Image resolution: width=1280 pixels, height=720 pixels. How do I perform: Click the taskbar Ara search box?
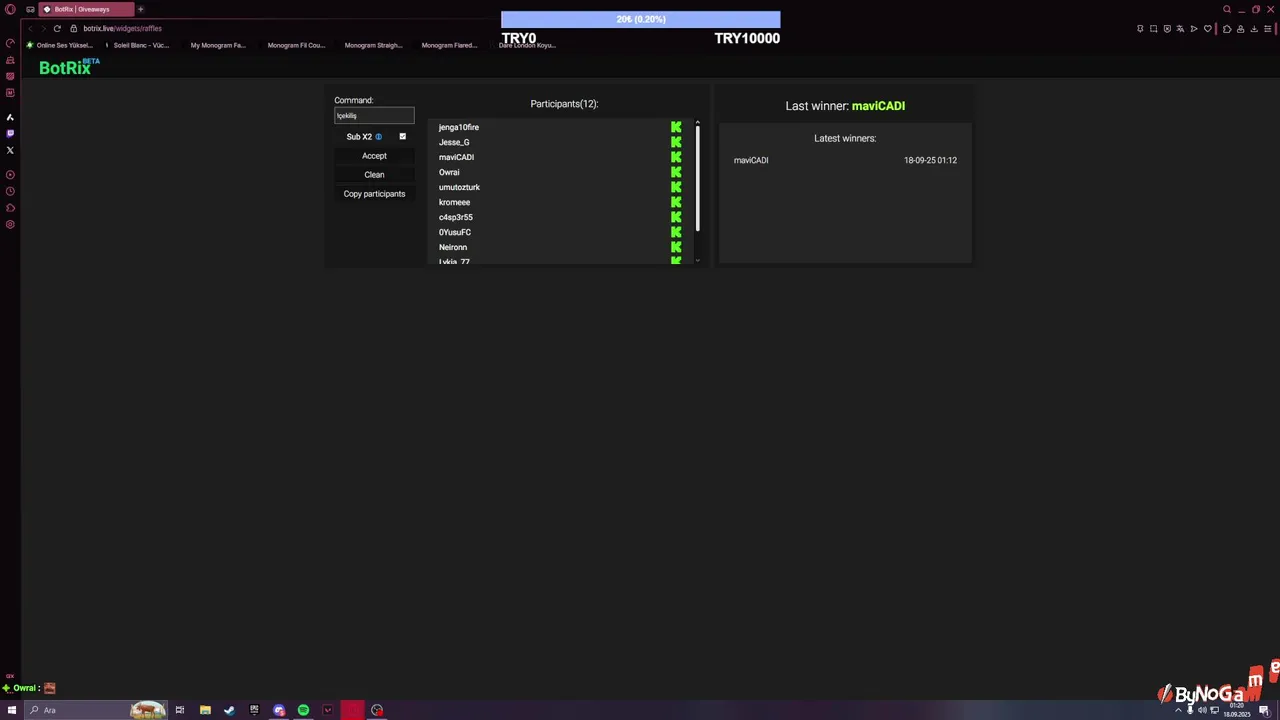(95, 710)
